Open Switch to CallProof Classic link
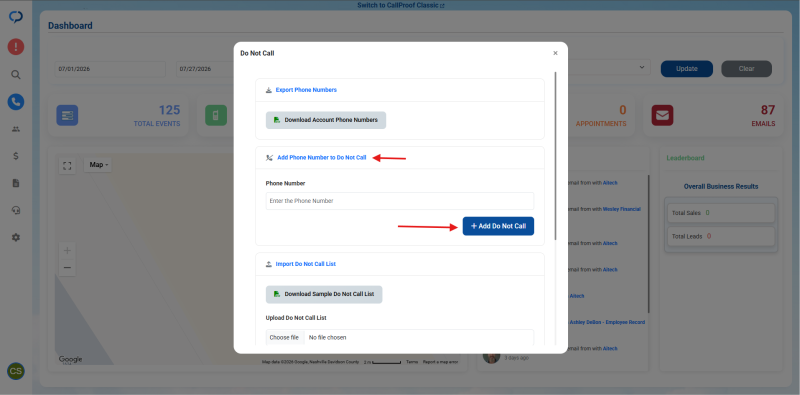The image size is (800, 395). (x=401, y=5)
